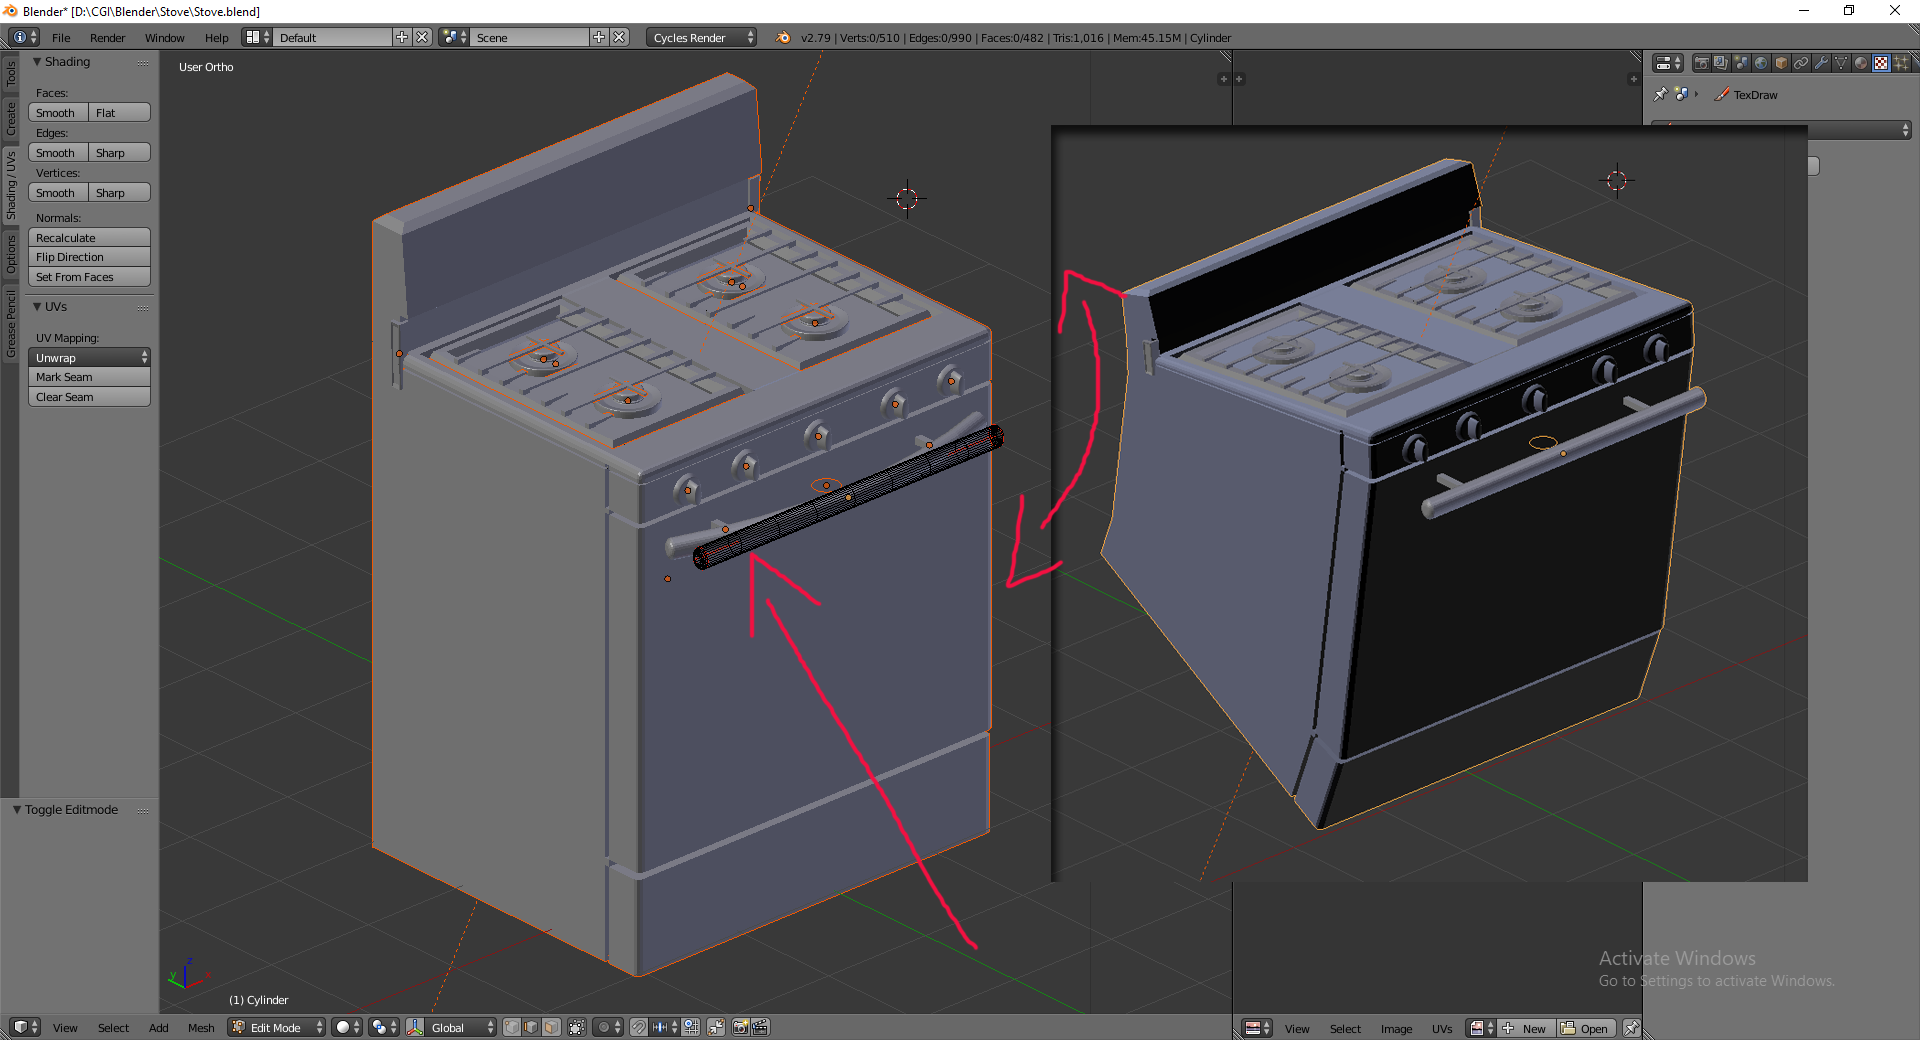The height and width of the screenshot is (1040, 1920).
Task: Open an image with Open button
Action: 1586,1028
